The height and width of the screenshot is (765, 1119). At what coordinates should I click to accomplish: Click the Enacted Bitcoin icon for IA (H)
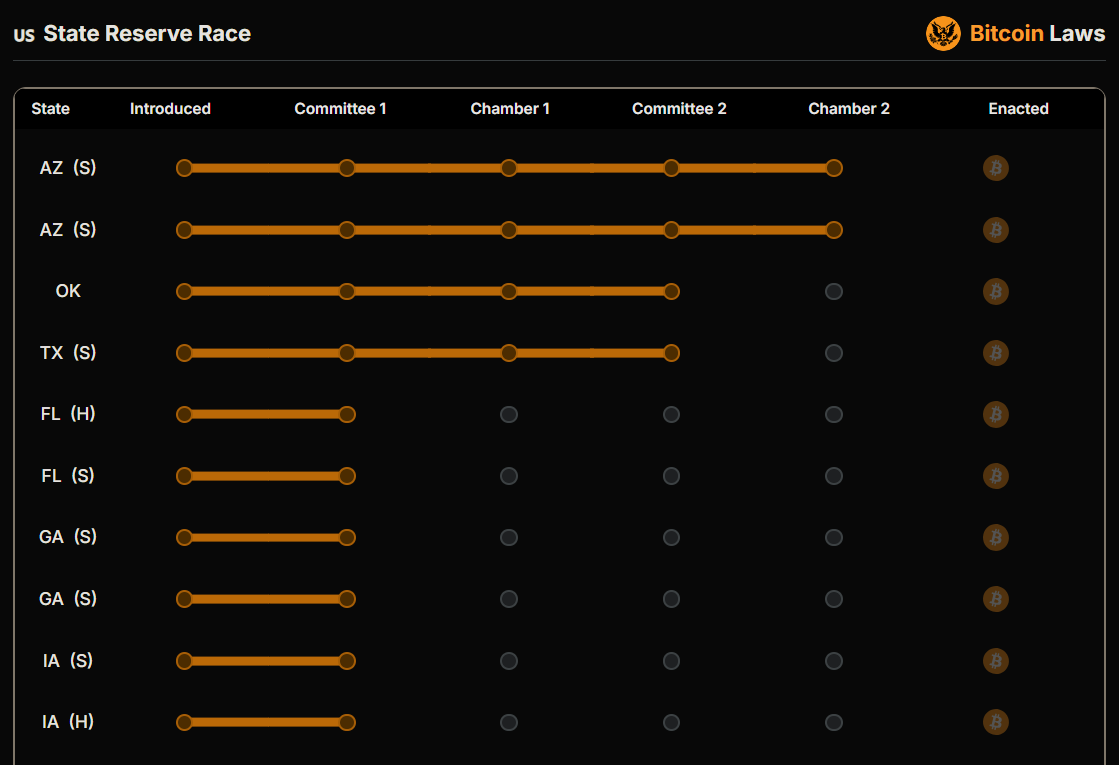(995, 722)
